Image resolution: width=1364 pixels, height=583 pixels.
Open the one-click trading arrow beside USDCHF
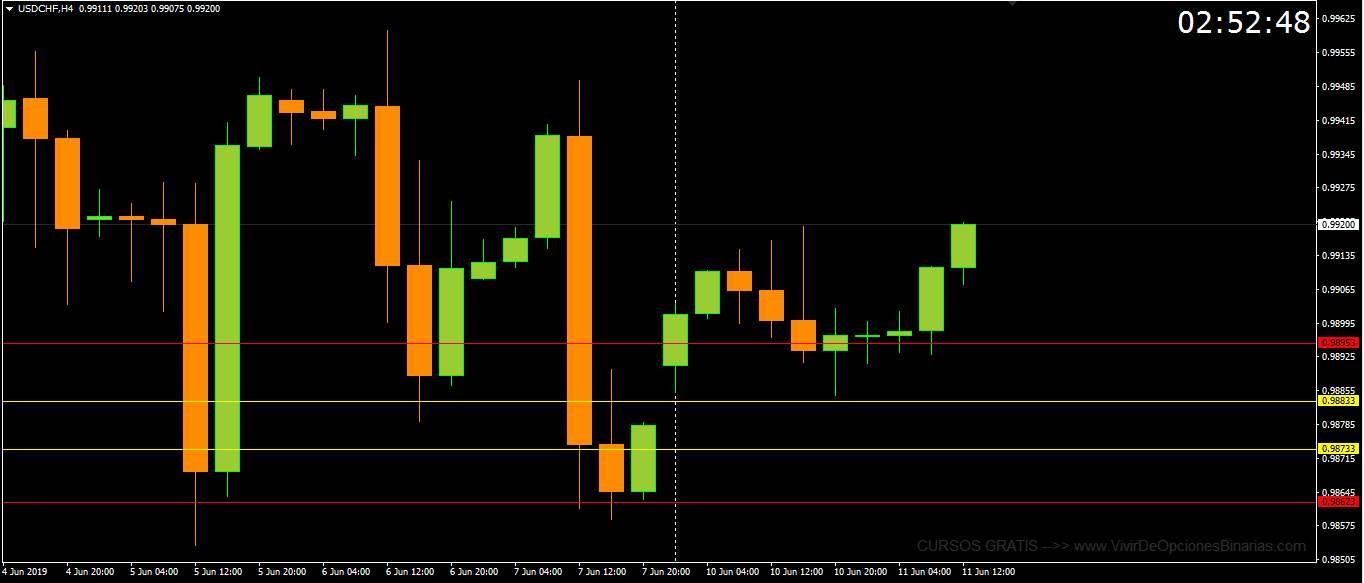(x=8, y=8)
